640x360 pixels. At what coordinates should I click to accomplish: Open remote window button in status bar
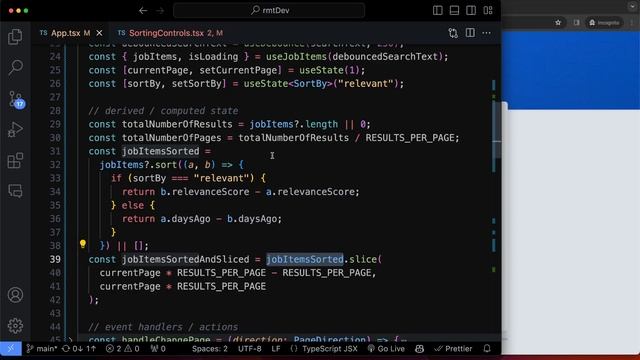11,349
